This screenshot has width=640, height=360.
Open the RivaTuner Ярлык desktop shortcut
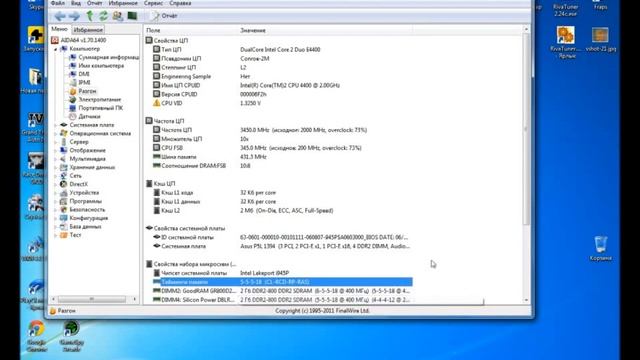(x=565, y=42)
